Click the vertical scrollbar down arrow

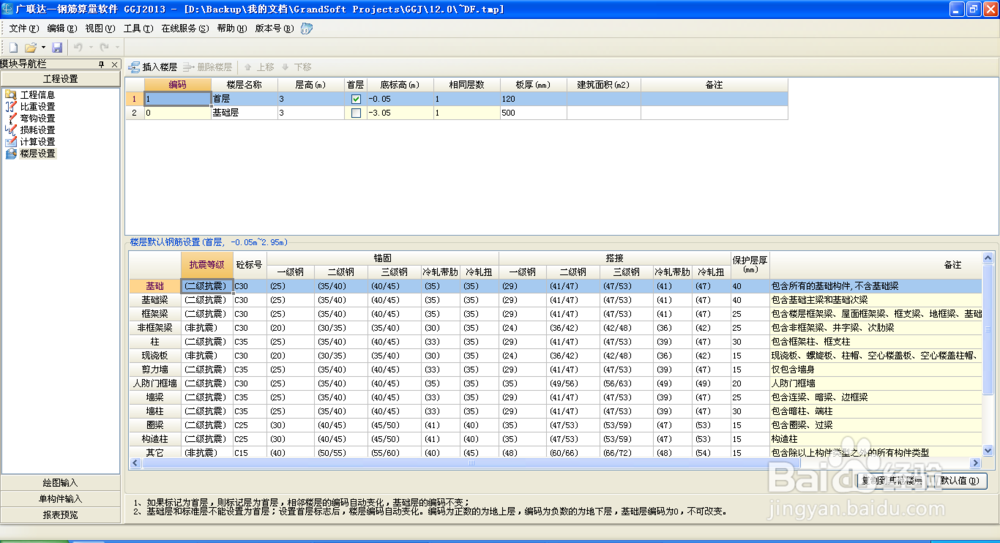point(988,450)
